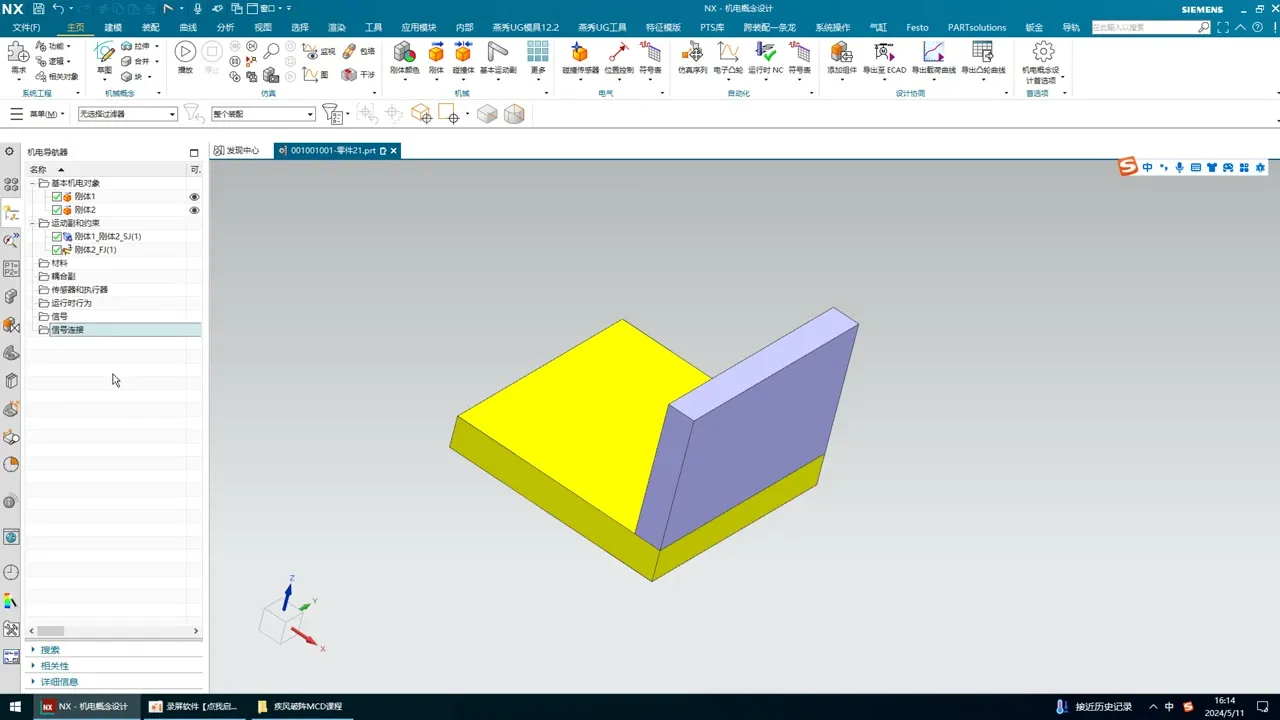Open the 仿真序列 simulation sequence tool
This screenshot has width=1280, height=720.
tap(692, 55)
